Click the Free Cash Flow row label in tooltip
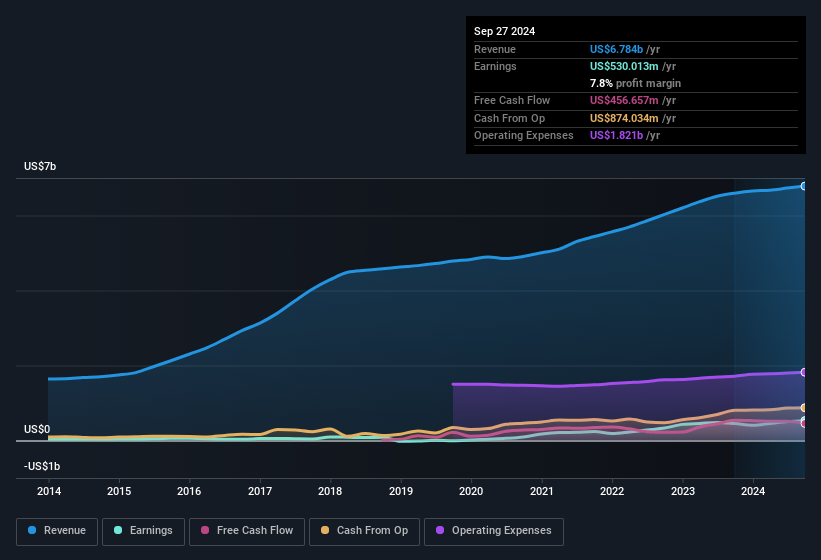This screenshot has width=821, height=560. coord(512,100)
